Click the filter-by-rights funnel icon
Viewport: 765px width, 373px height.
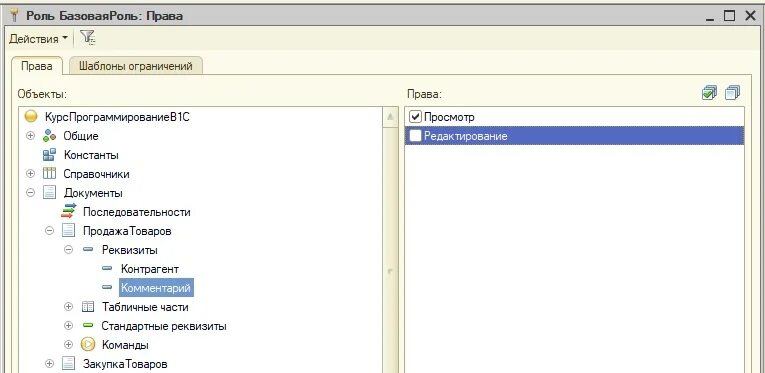[87, 38]
